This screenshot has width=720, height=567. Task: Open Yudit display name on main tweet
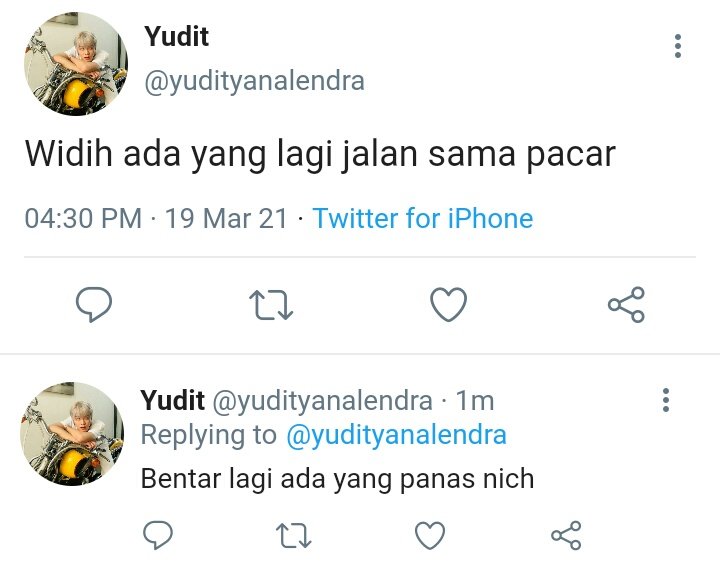click(x=176, y=36)
